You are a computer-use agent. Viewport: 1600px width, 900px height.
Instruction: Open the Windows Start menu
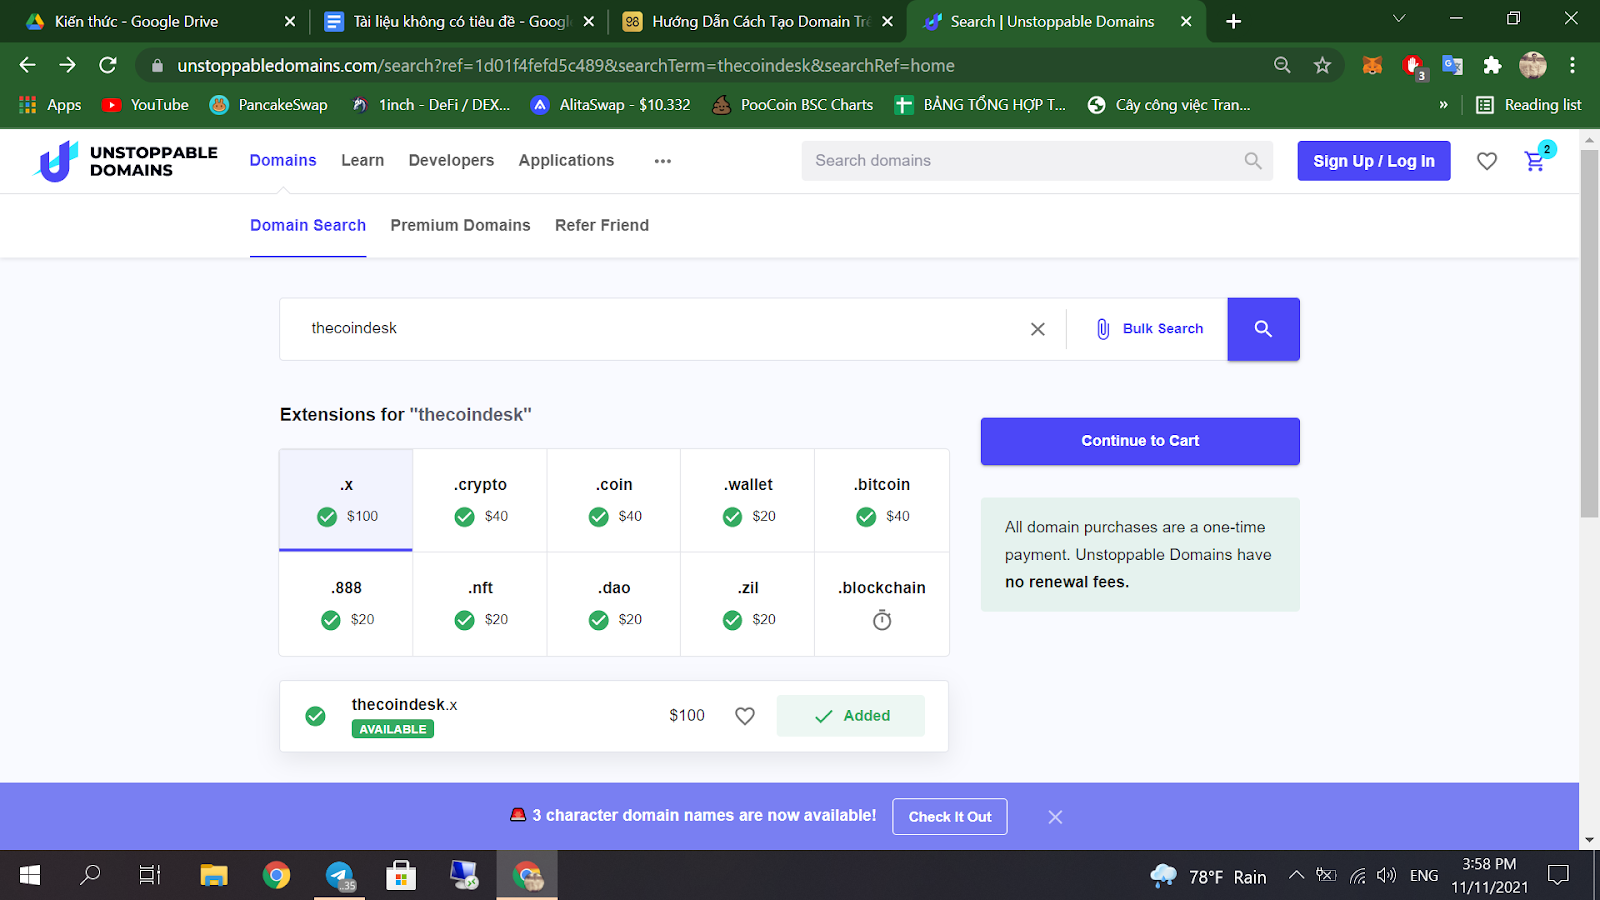click(30, 875)
